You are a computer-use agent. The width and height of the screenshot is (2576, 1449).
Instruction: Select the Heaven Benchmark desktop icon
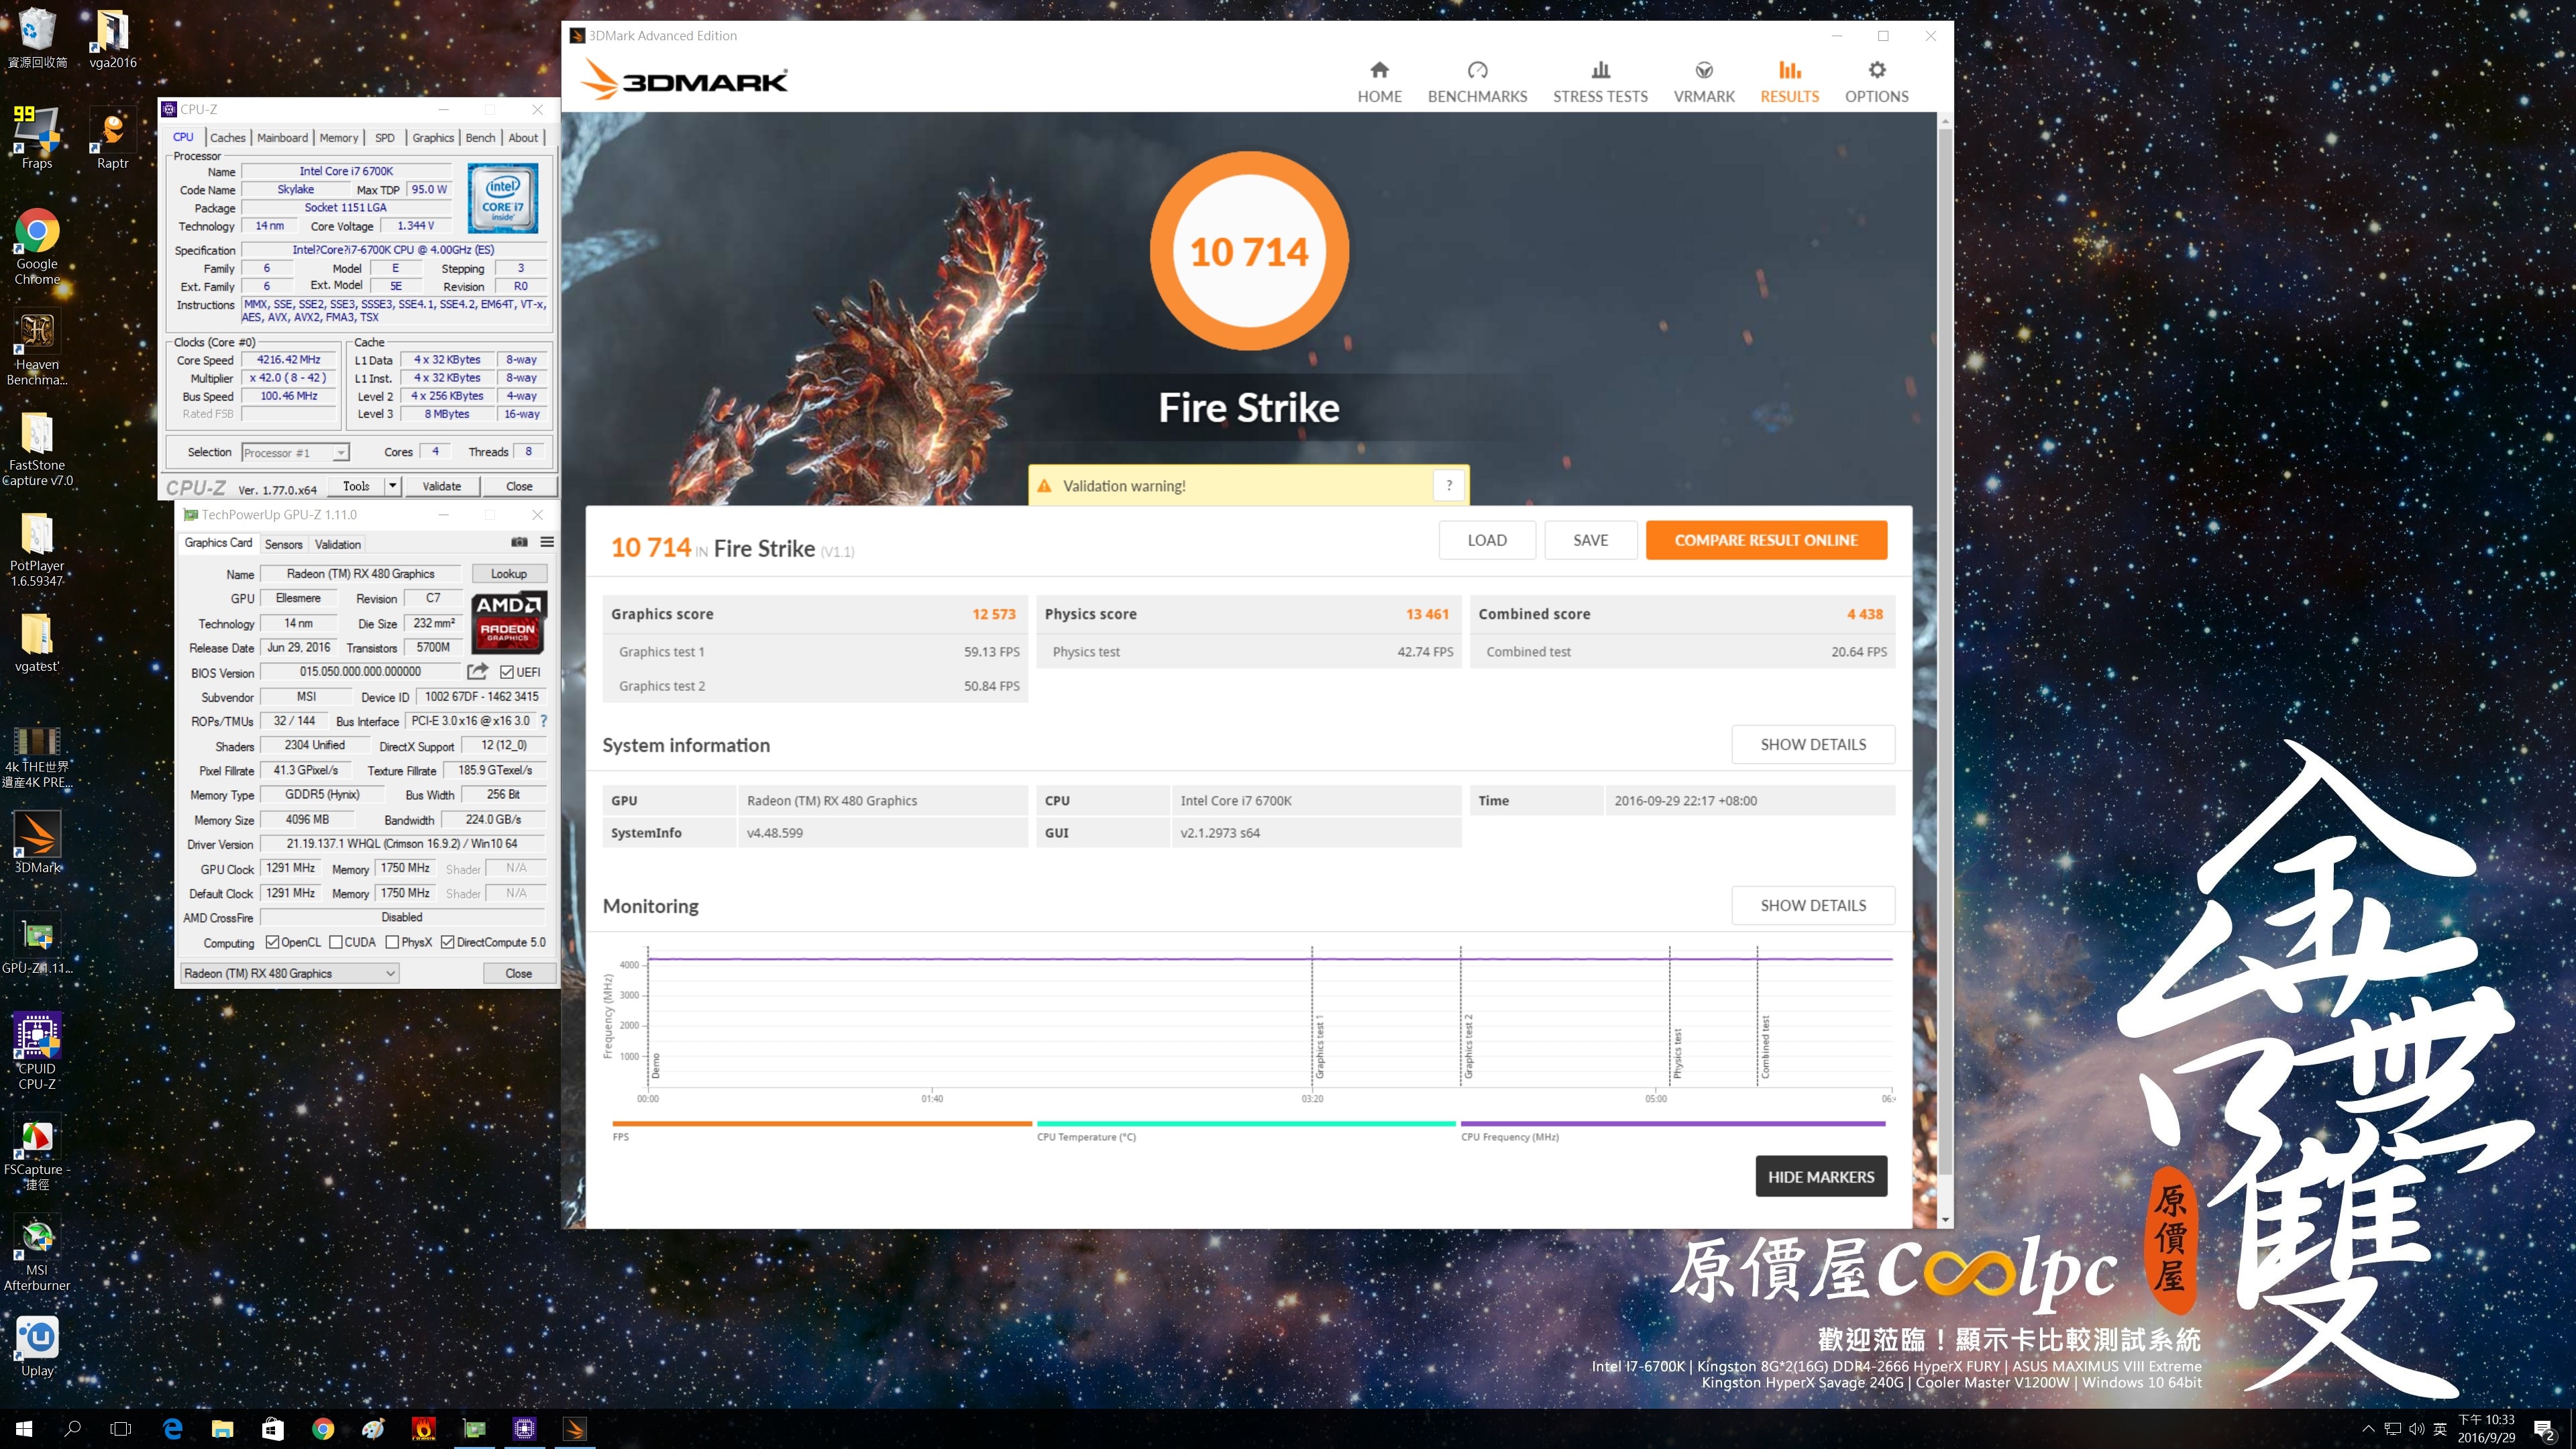pyautogui.click(x=37, y=348)
